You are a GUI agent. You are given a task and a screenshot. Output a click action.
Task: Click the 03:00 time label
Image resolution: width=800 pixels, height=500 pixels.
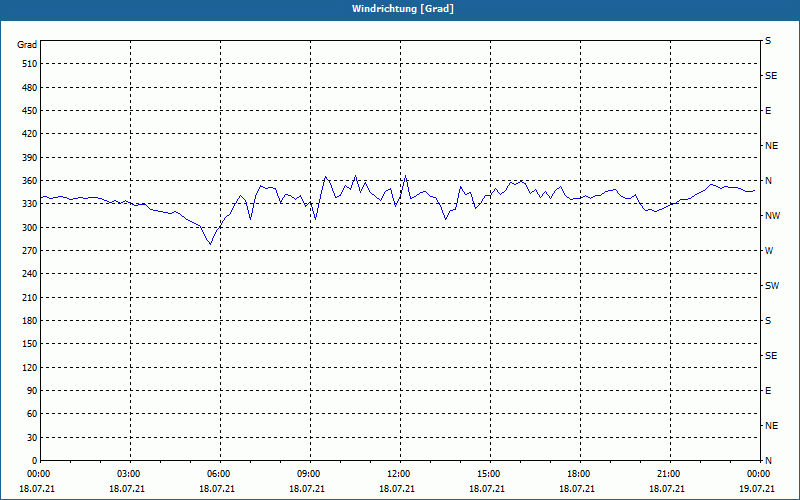[x=130, y=474]
